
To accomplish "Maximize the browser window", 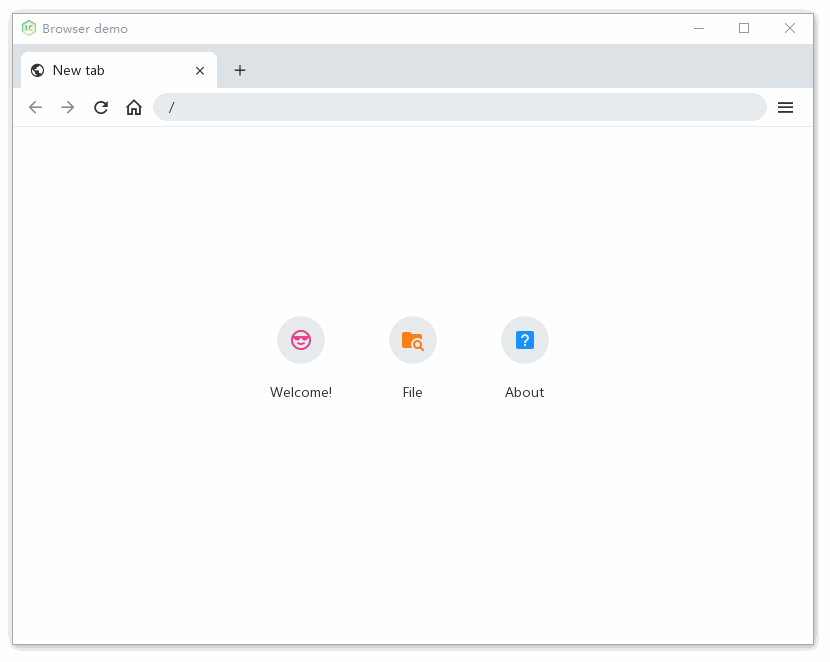I will (744, 28).
